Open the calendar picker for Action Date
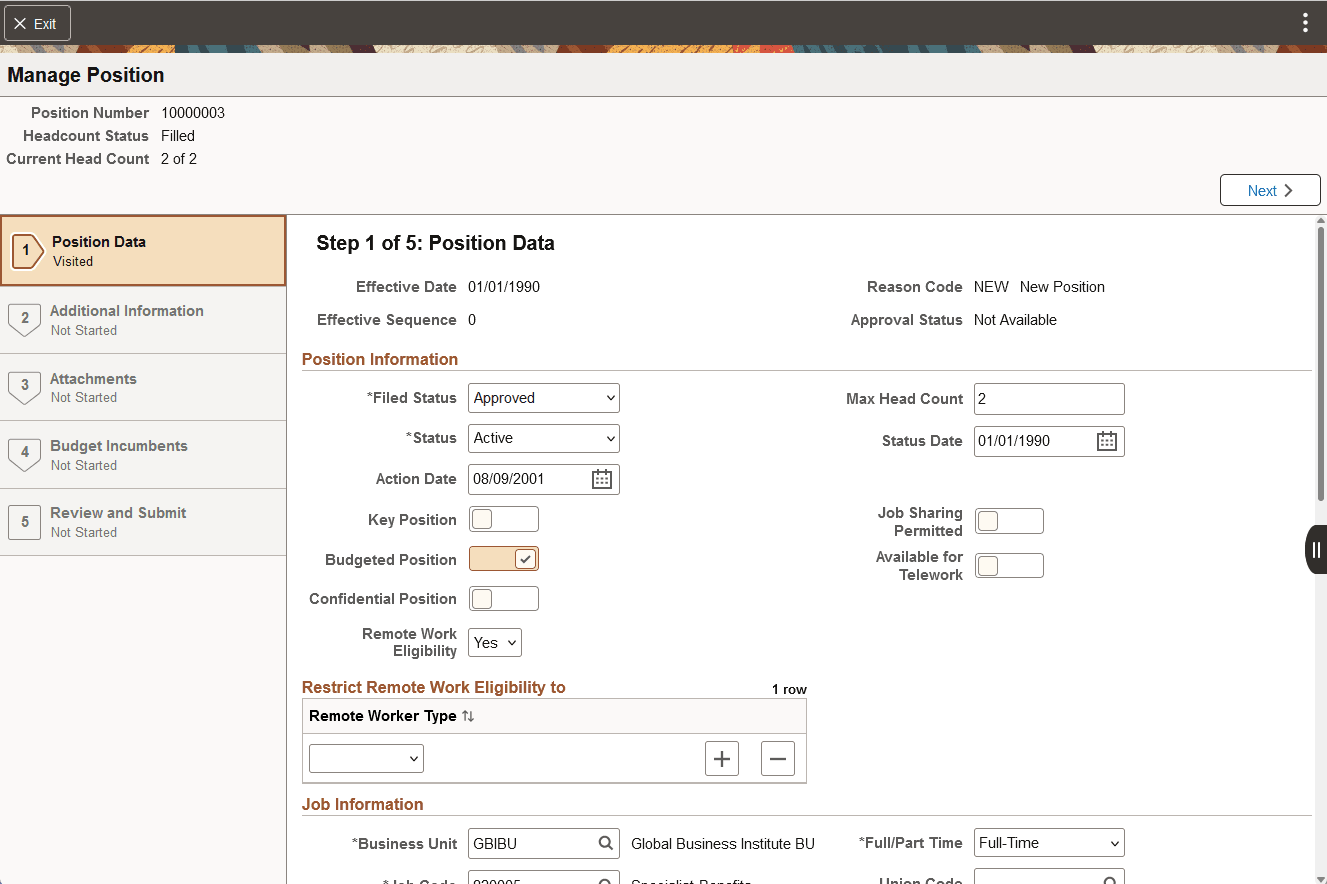The width and height of the screenshot is (1327, 884). 601,479
